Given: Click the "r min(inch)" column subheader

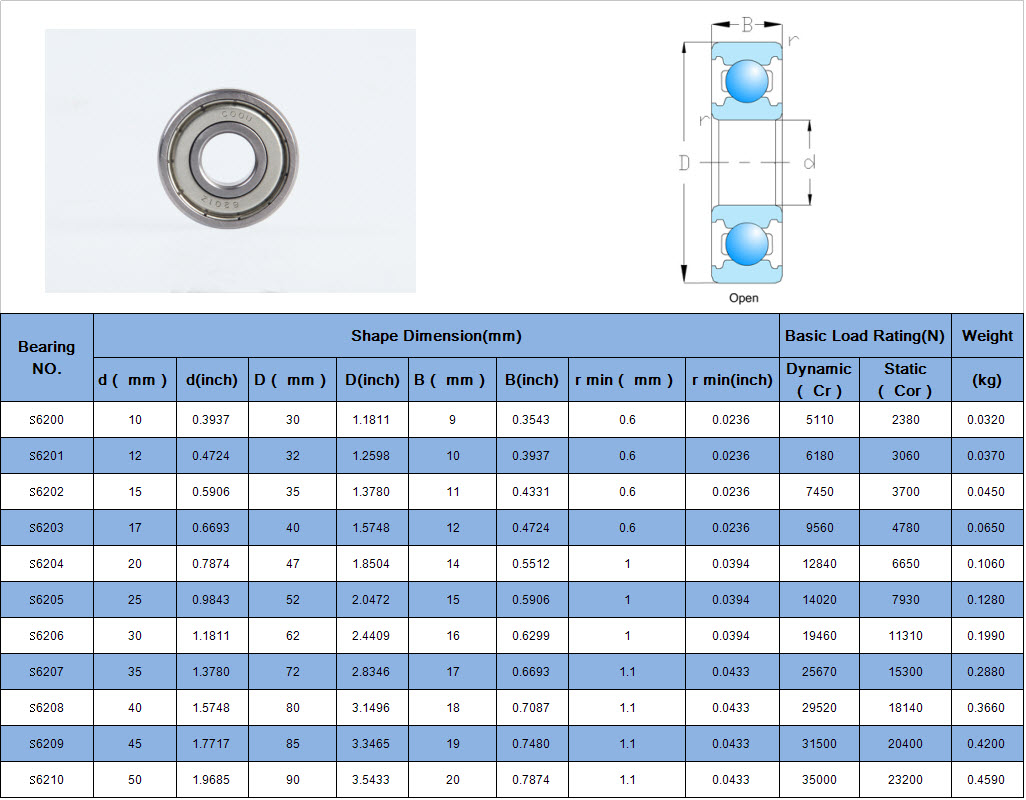Looking at the screenshot, I should click(732, 380).
